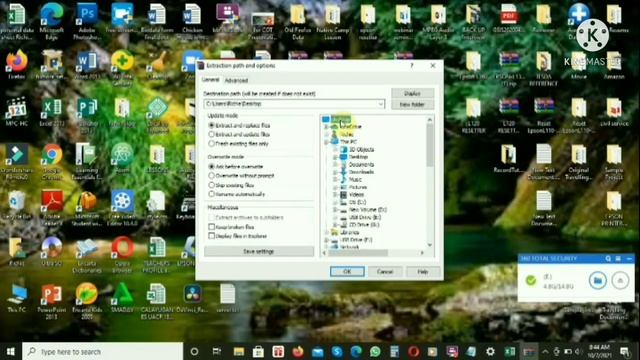This screenshot has height=360, width=640.
Task: Open File Explorer from the taskbar
Action: [x=239, y=351]
